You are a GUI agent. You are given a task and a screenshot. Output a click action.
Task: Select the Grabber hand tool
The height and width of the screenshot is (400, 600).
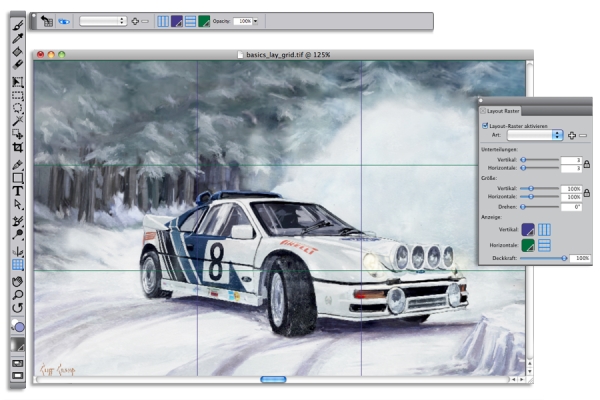[x=18, y=282]
